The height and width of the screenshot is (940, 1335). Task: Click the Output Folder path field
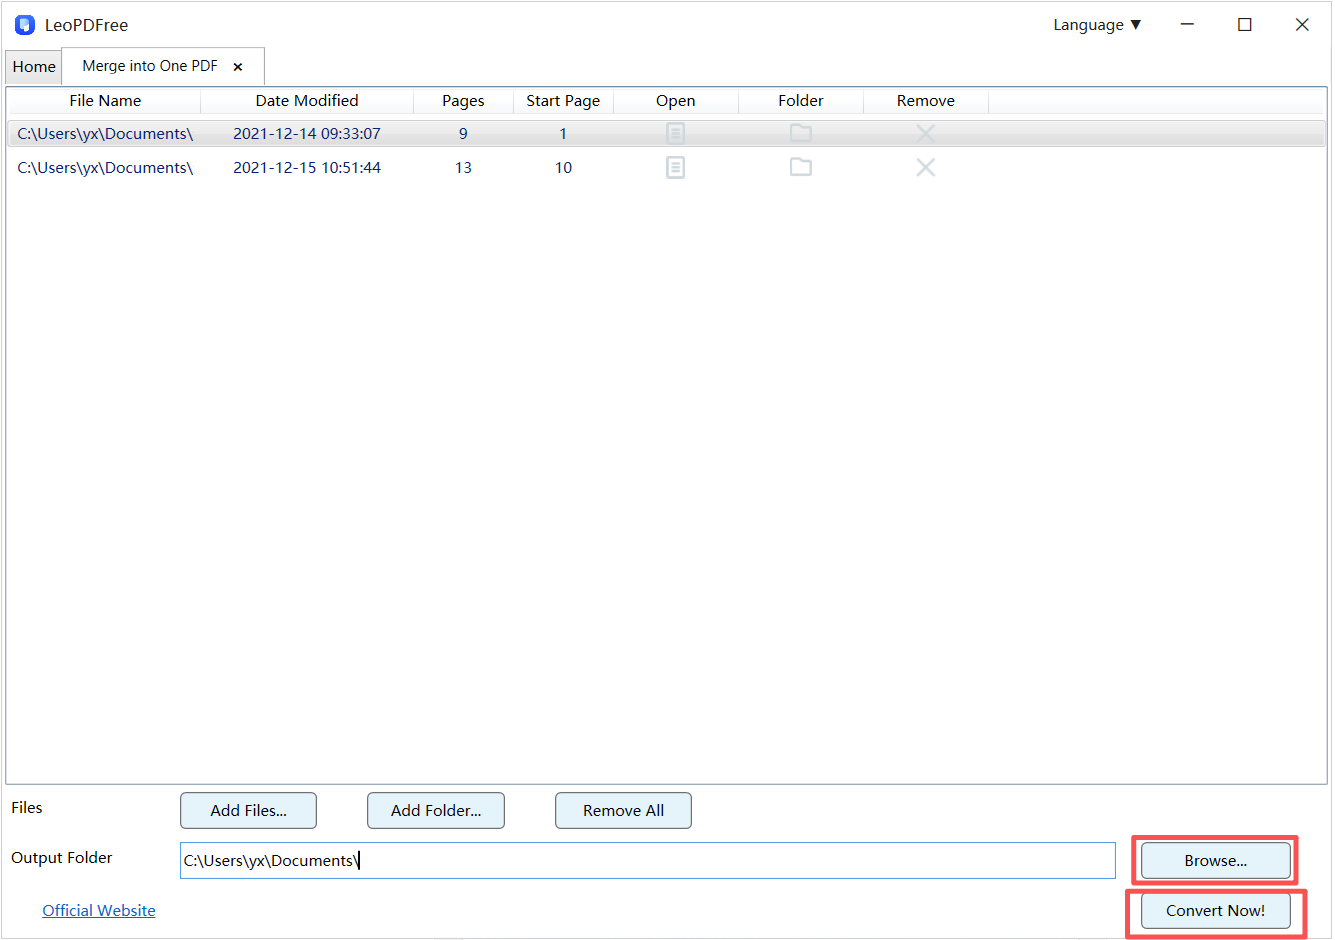click(648, 861)
